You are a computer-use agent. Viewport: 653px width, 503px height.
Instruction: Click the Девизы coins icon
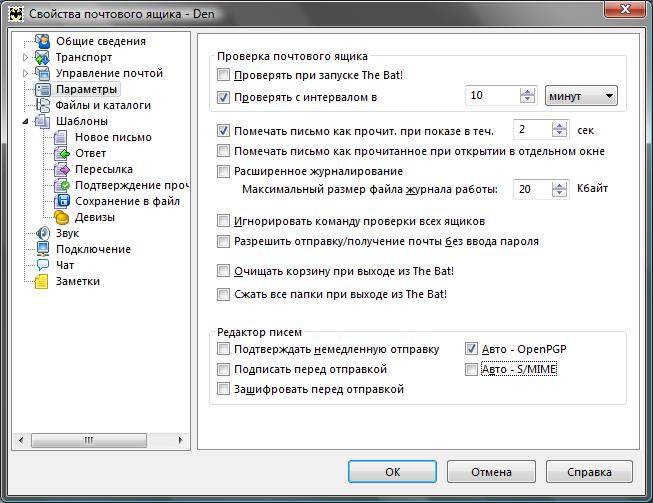click(62, 217)
